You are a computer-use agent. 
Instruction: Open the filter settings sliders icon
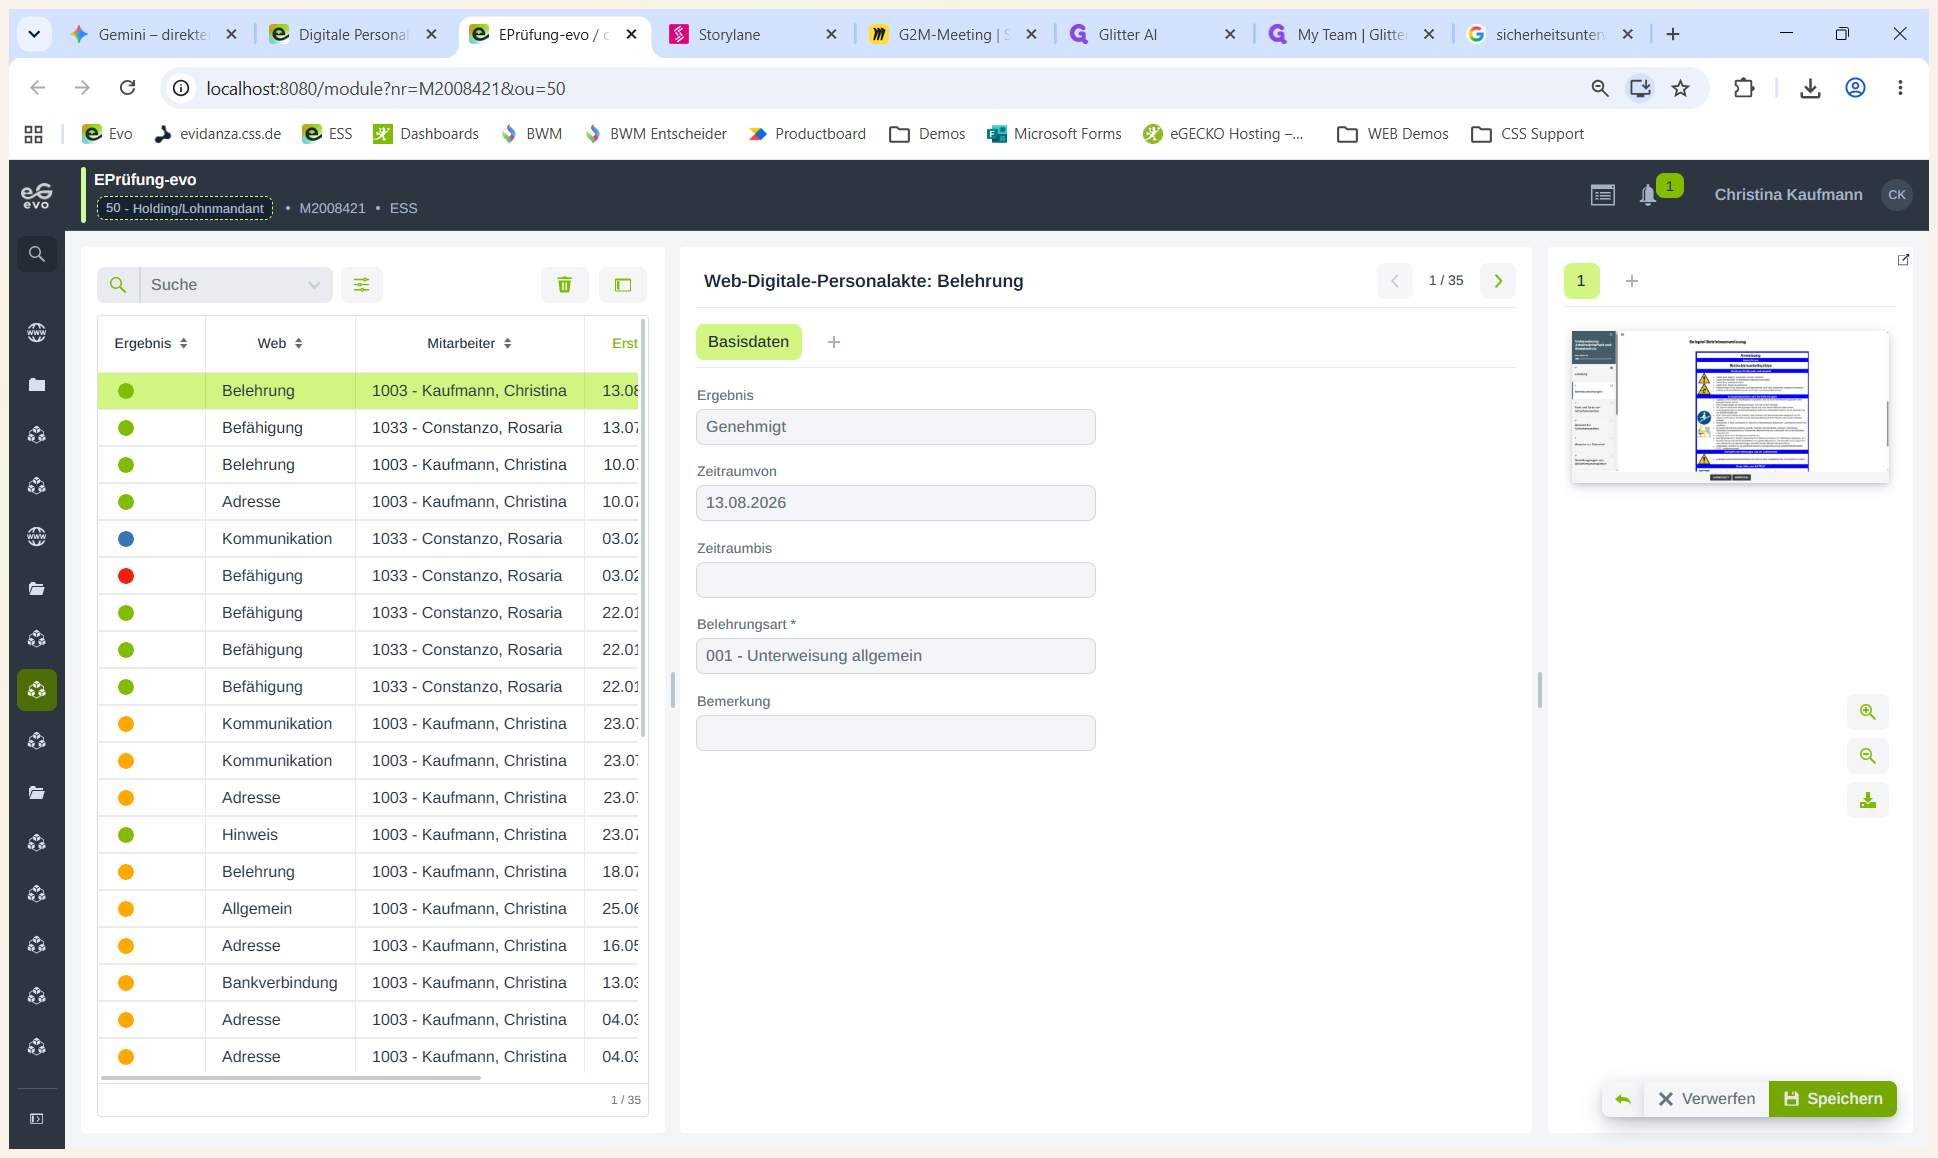(x=362, y=285)
